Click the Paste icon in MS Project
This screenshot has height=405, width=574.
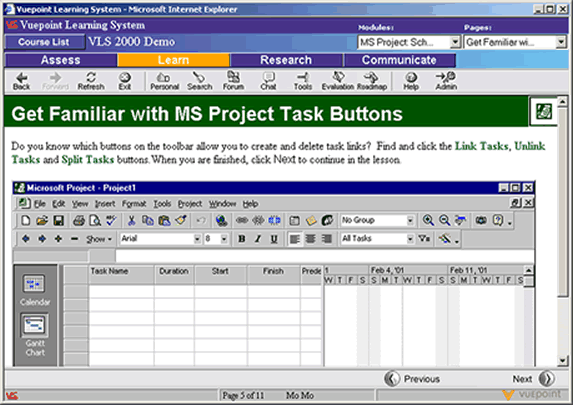(164, 220)
